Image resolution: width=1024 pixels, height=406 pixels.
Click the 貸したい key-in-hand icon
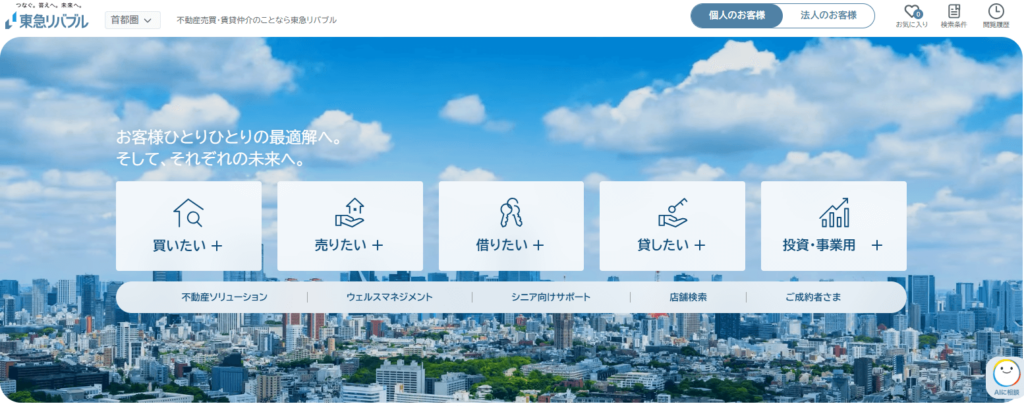[x=672, y=213]
